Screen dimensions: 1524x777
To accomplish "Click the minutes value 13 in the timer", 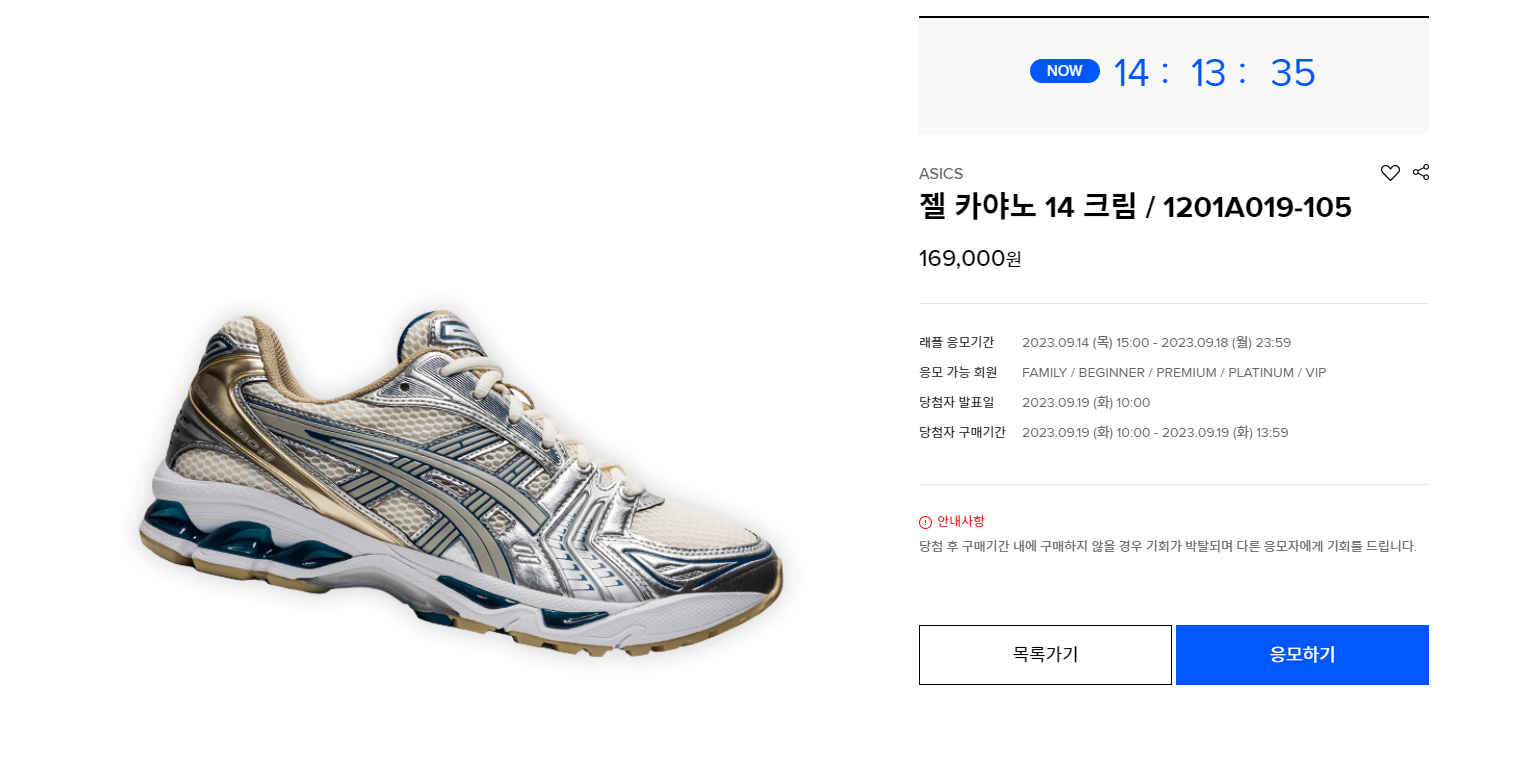I will click(1208, 73).
